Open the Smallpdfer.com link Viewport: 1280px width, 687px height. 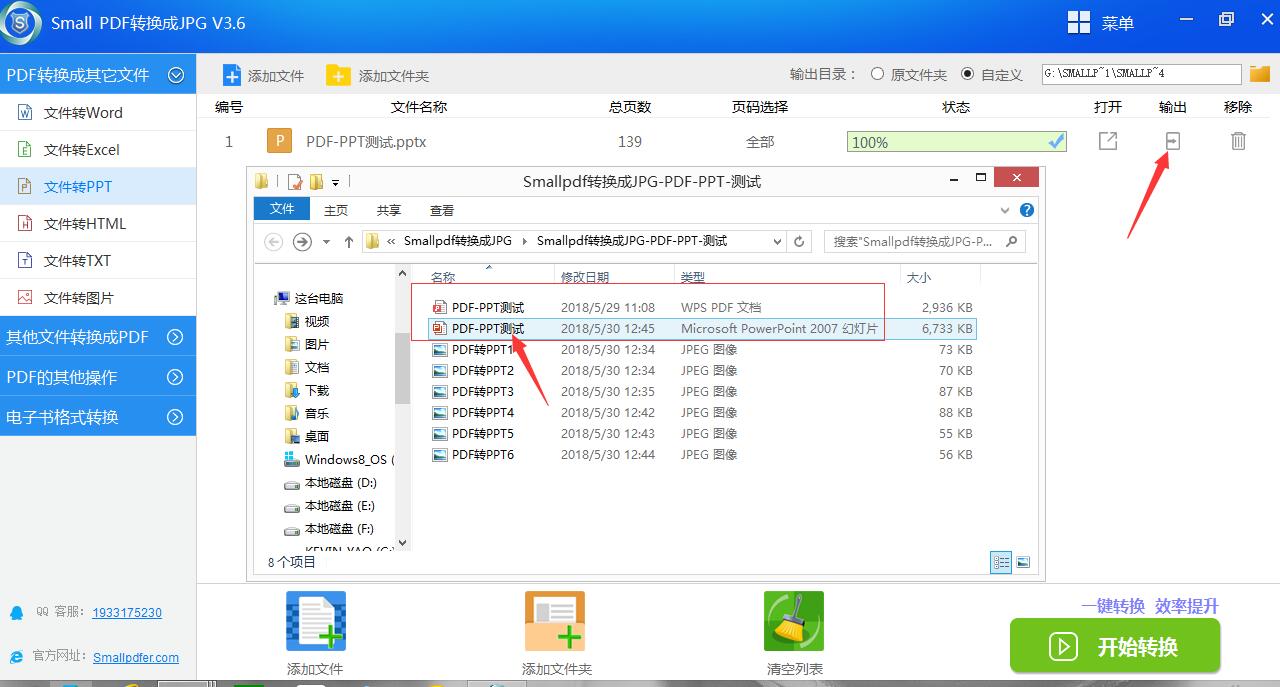tap(136, 657)
